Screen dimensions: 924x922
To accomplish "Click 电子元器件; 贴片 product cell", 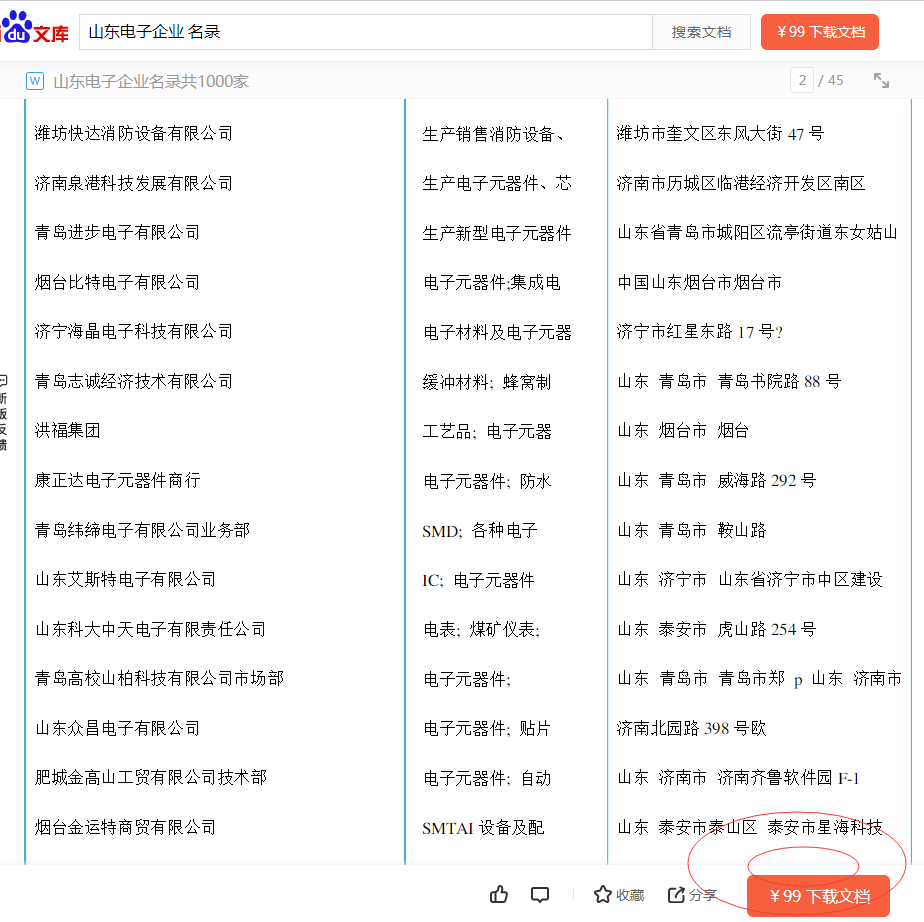I will 487,729.
